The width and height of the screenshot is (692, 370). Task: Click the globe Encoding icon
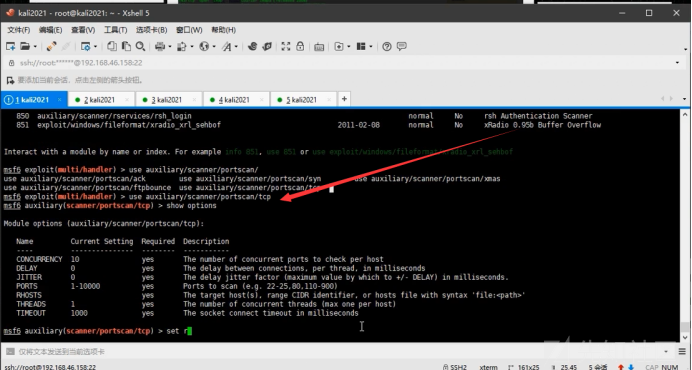click(204, 46)
